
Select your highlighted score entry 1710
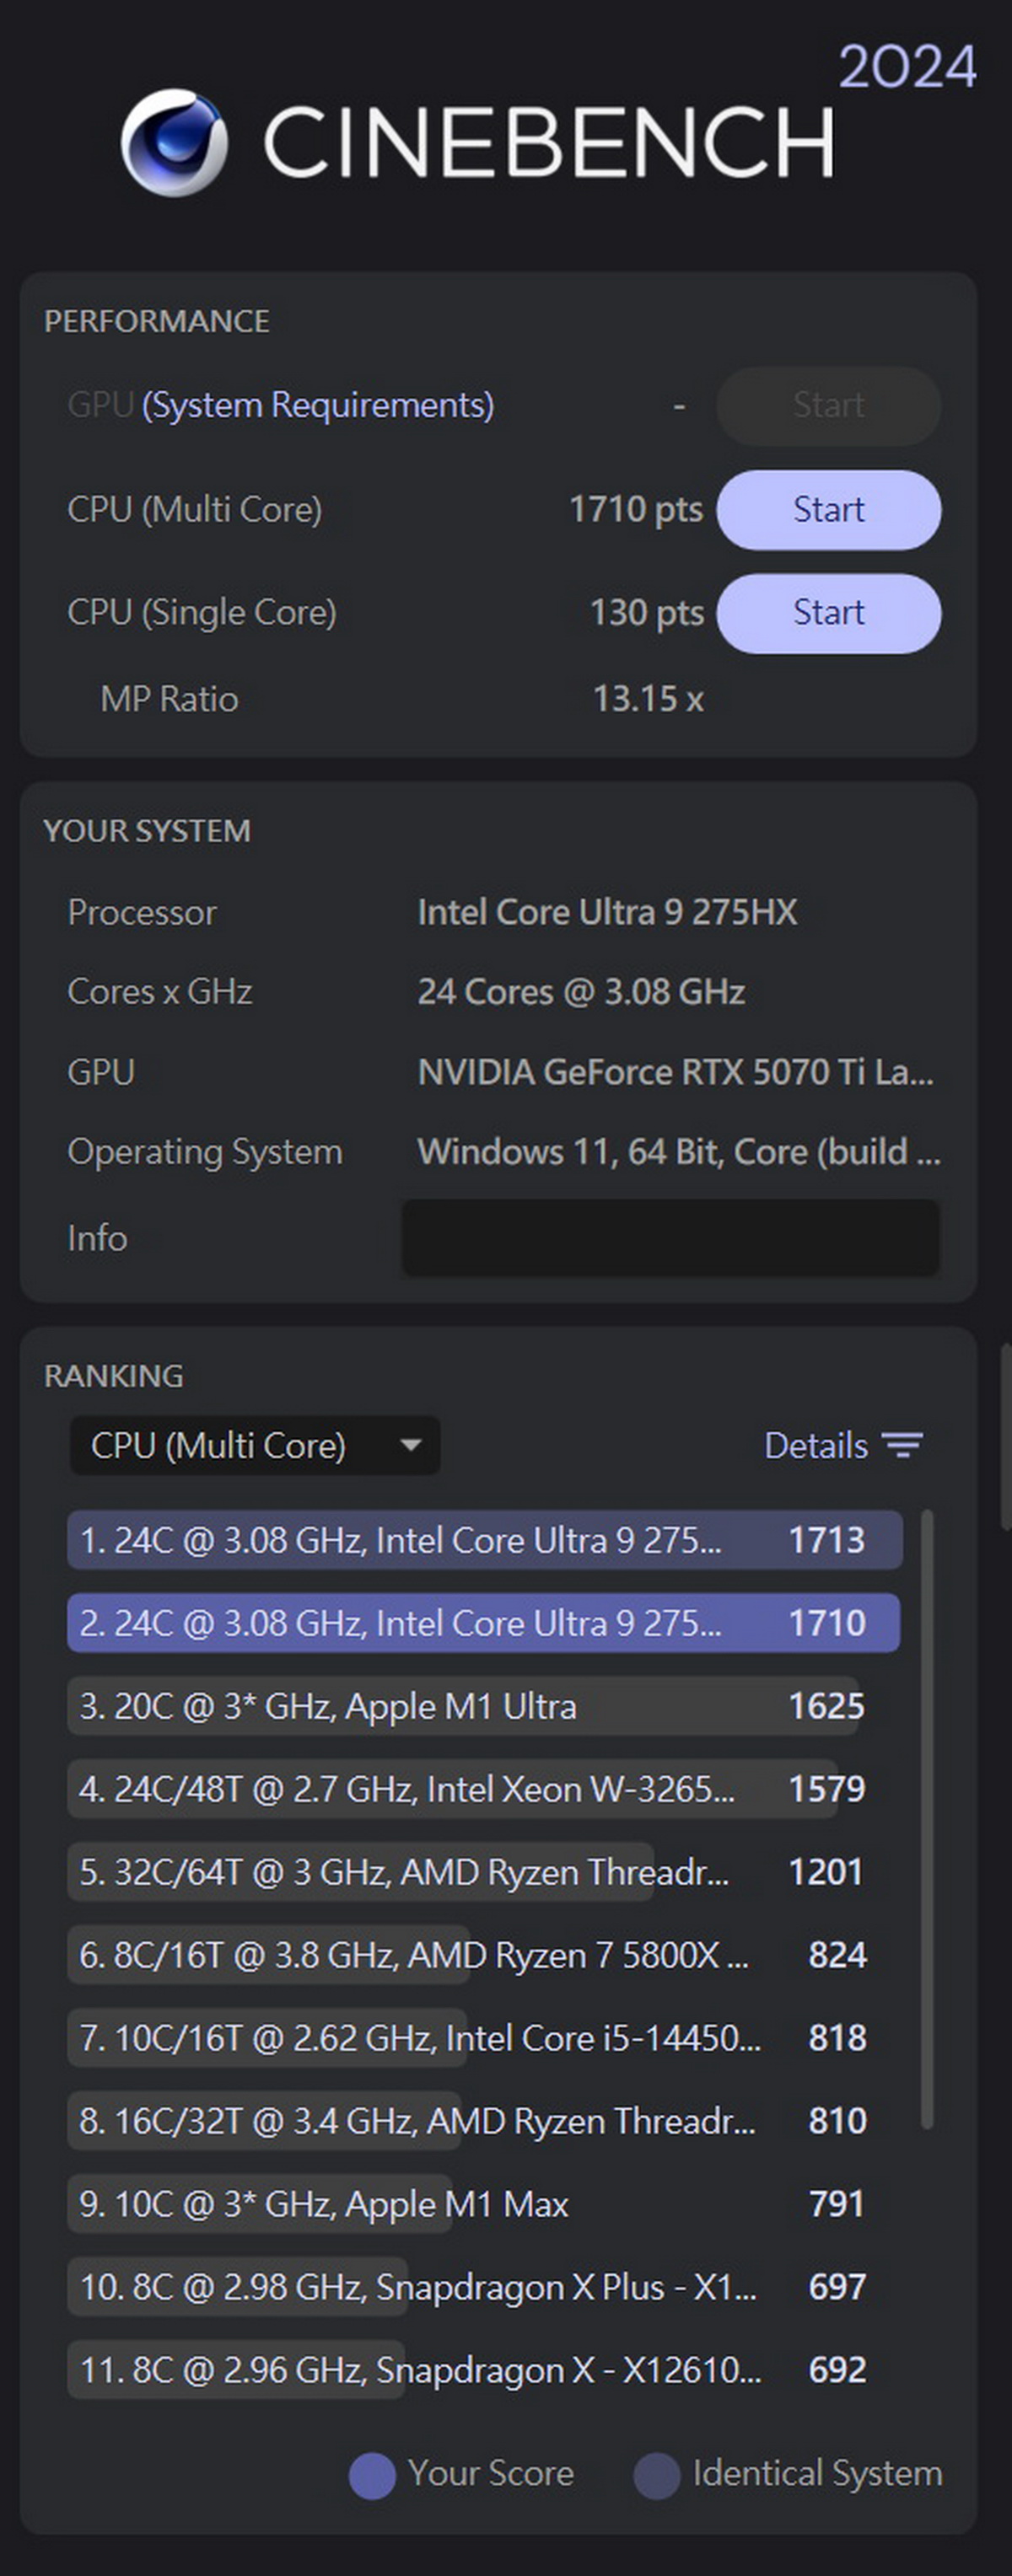point(484,1623)
